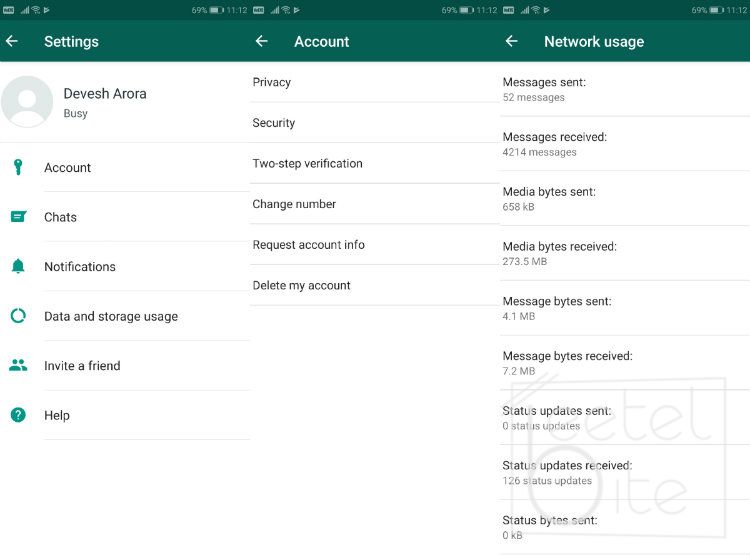Select Delete my account
This screenshot has height=555, width=750.
pos(301,285)
